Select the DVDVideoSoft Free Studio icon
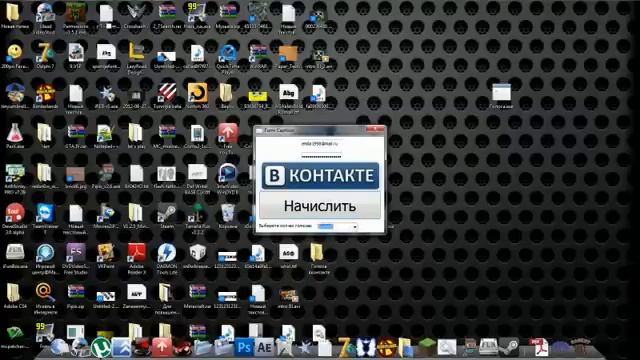Viewport: 640px width, 360px height. (76, 260)
